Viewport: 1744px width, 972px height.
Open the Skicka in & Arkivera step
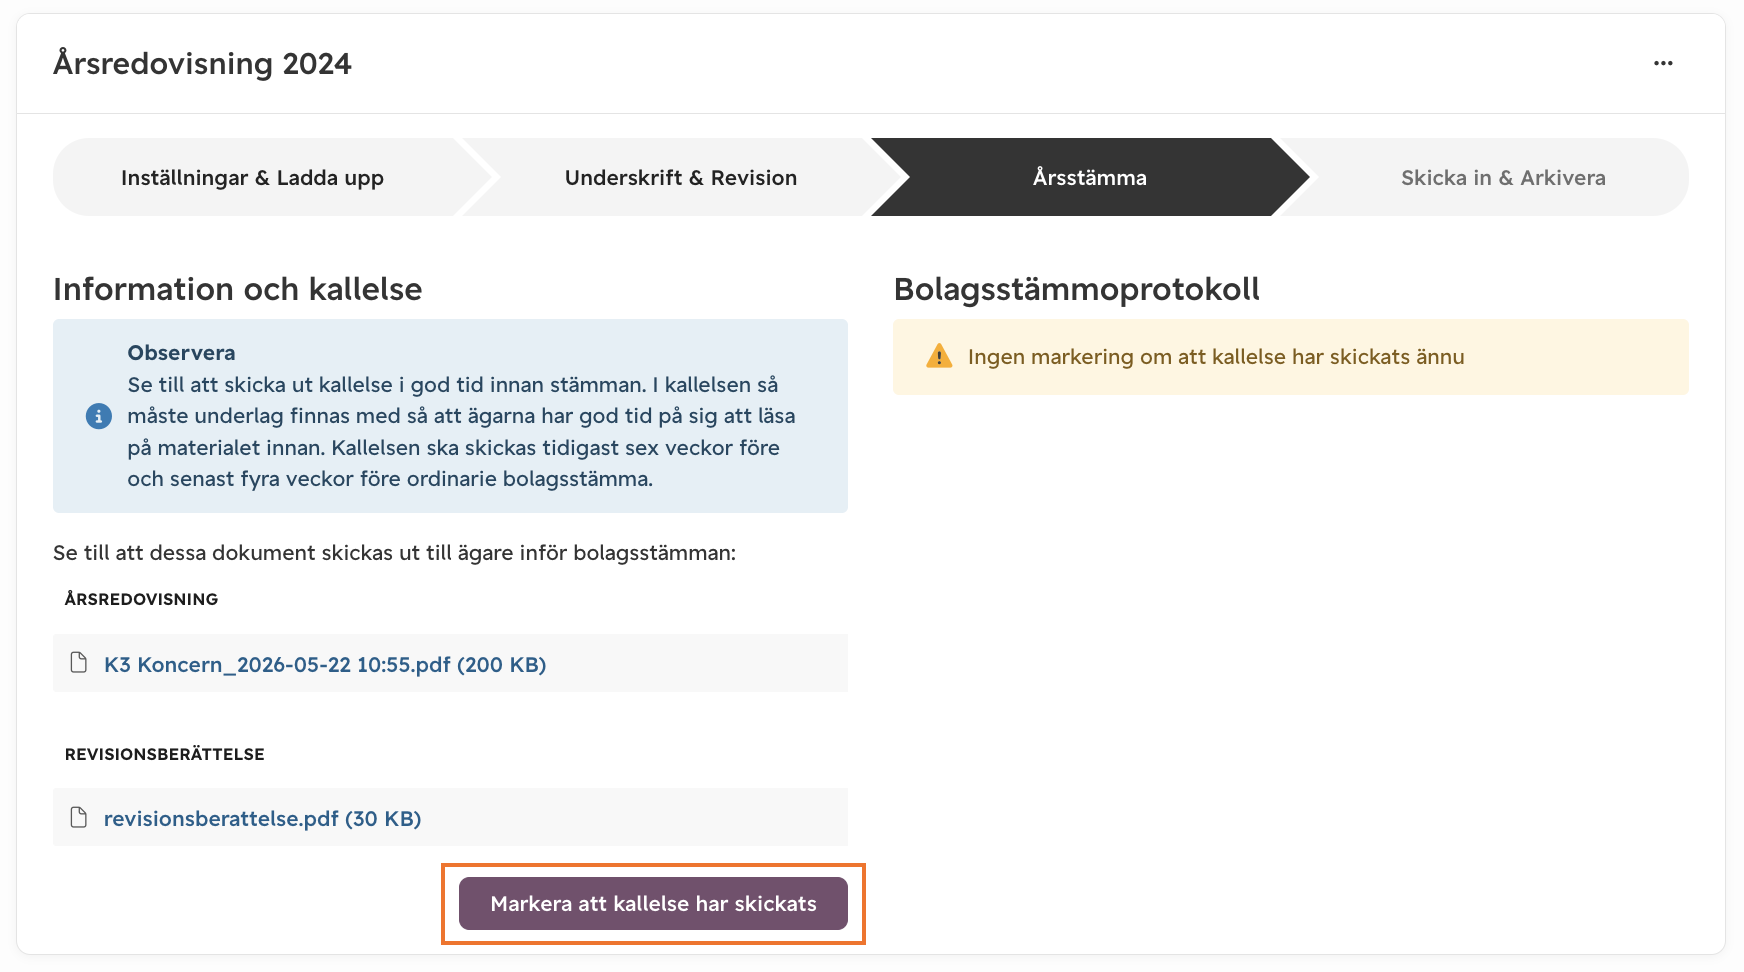pos(1503,177)
